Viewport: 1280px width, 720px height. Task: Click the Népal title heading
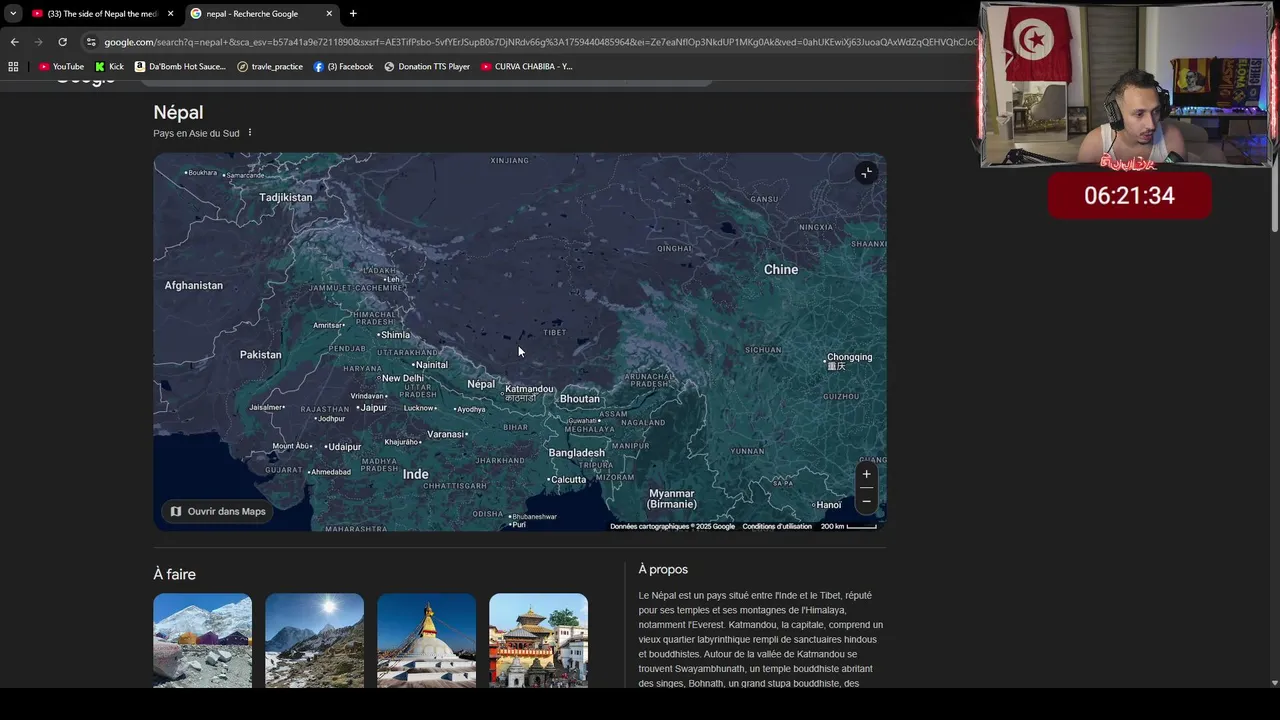tap(178, 113)
